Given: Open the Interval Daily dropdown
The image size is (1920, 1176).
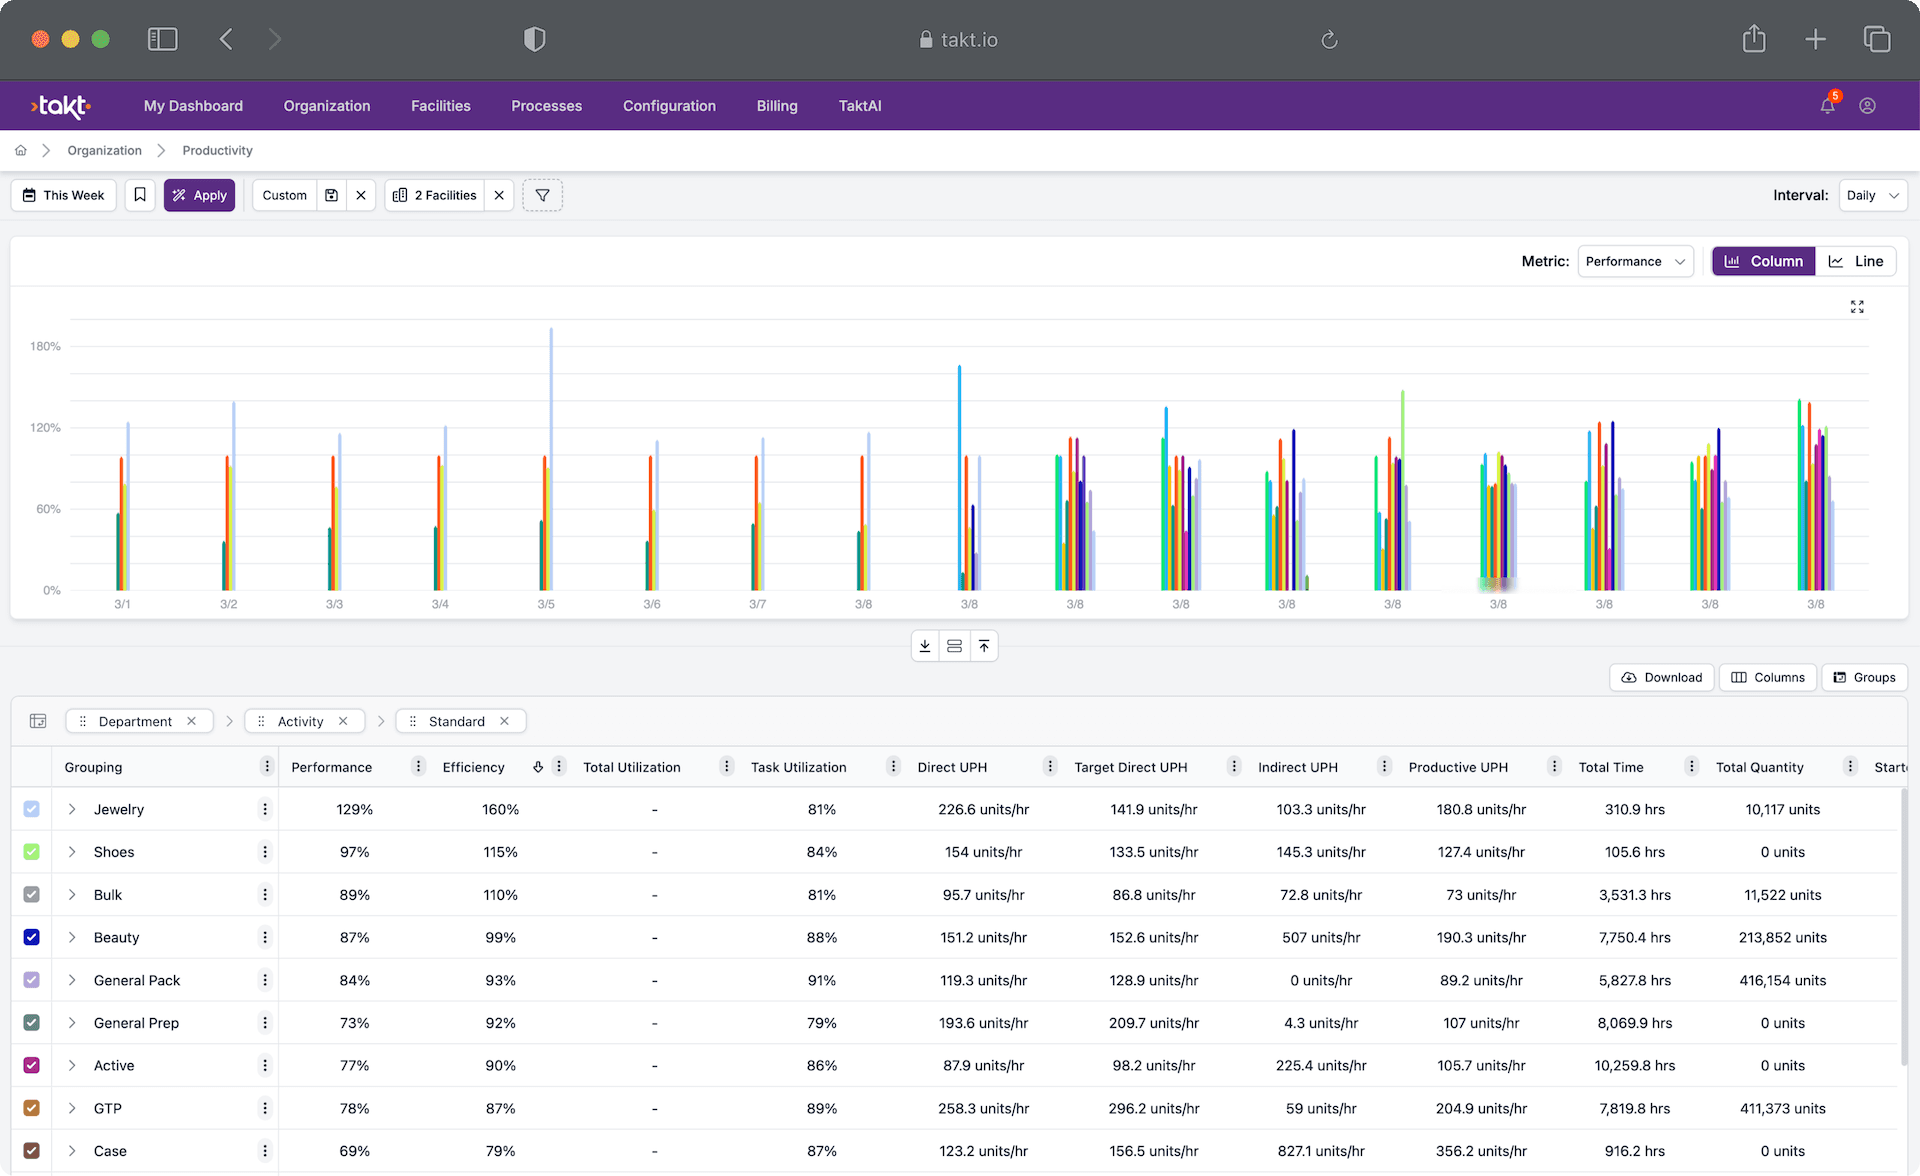Looking at the screenshot, I should click(x=1872, y=195).
